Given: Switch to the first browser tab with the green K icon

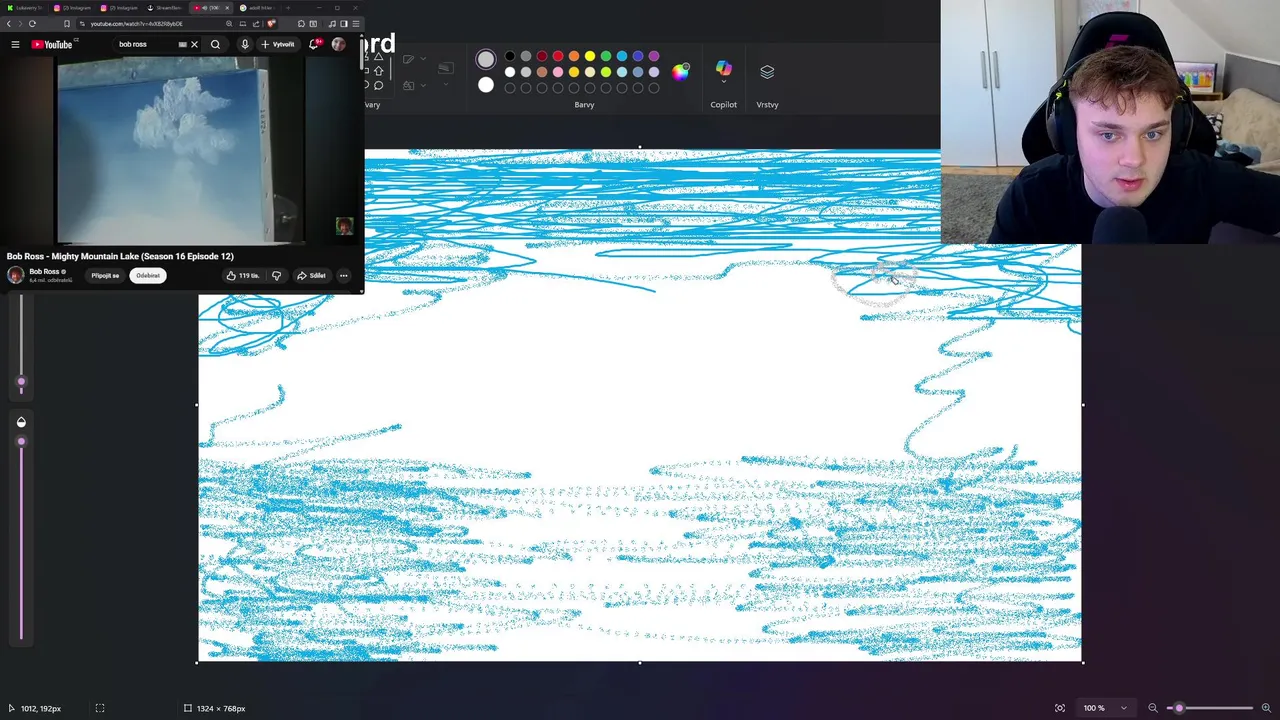Looking at the screenshot, I should 24,8.
